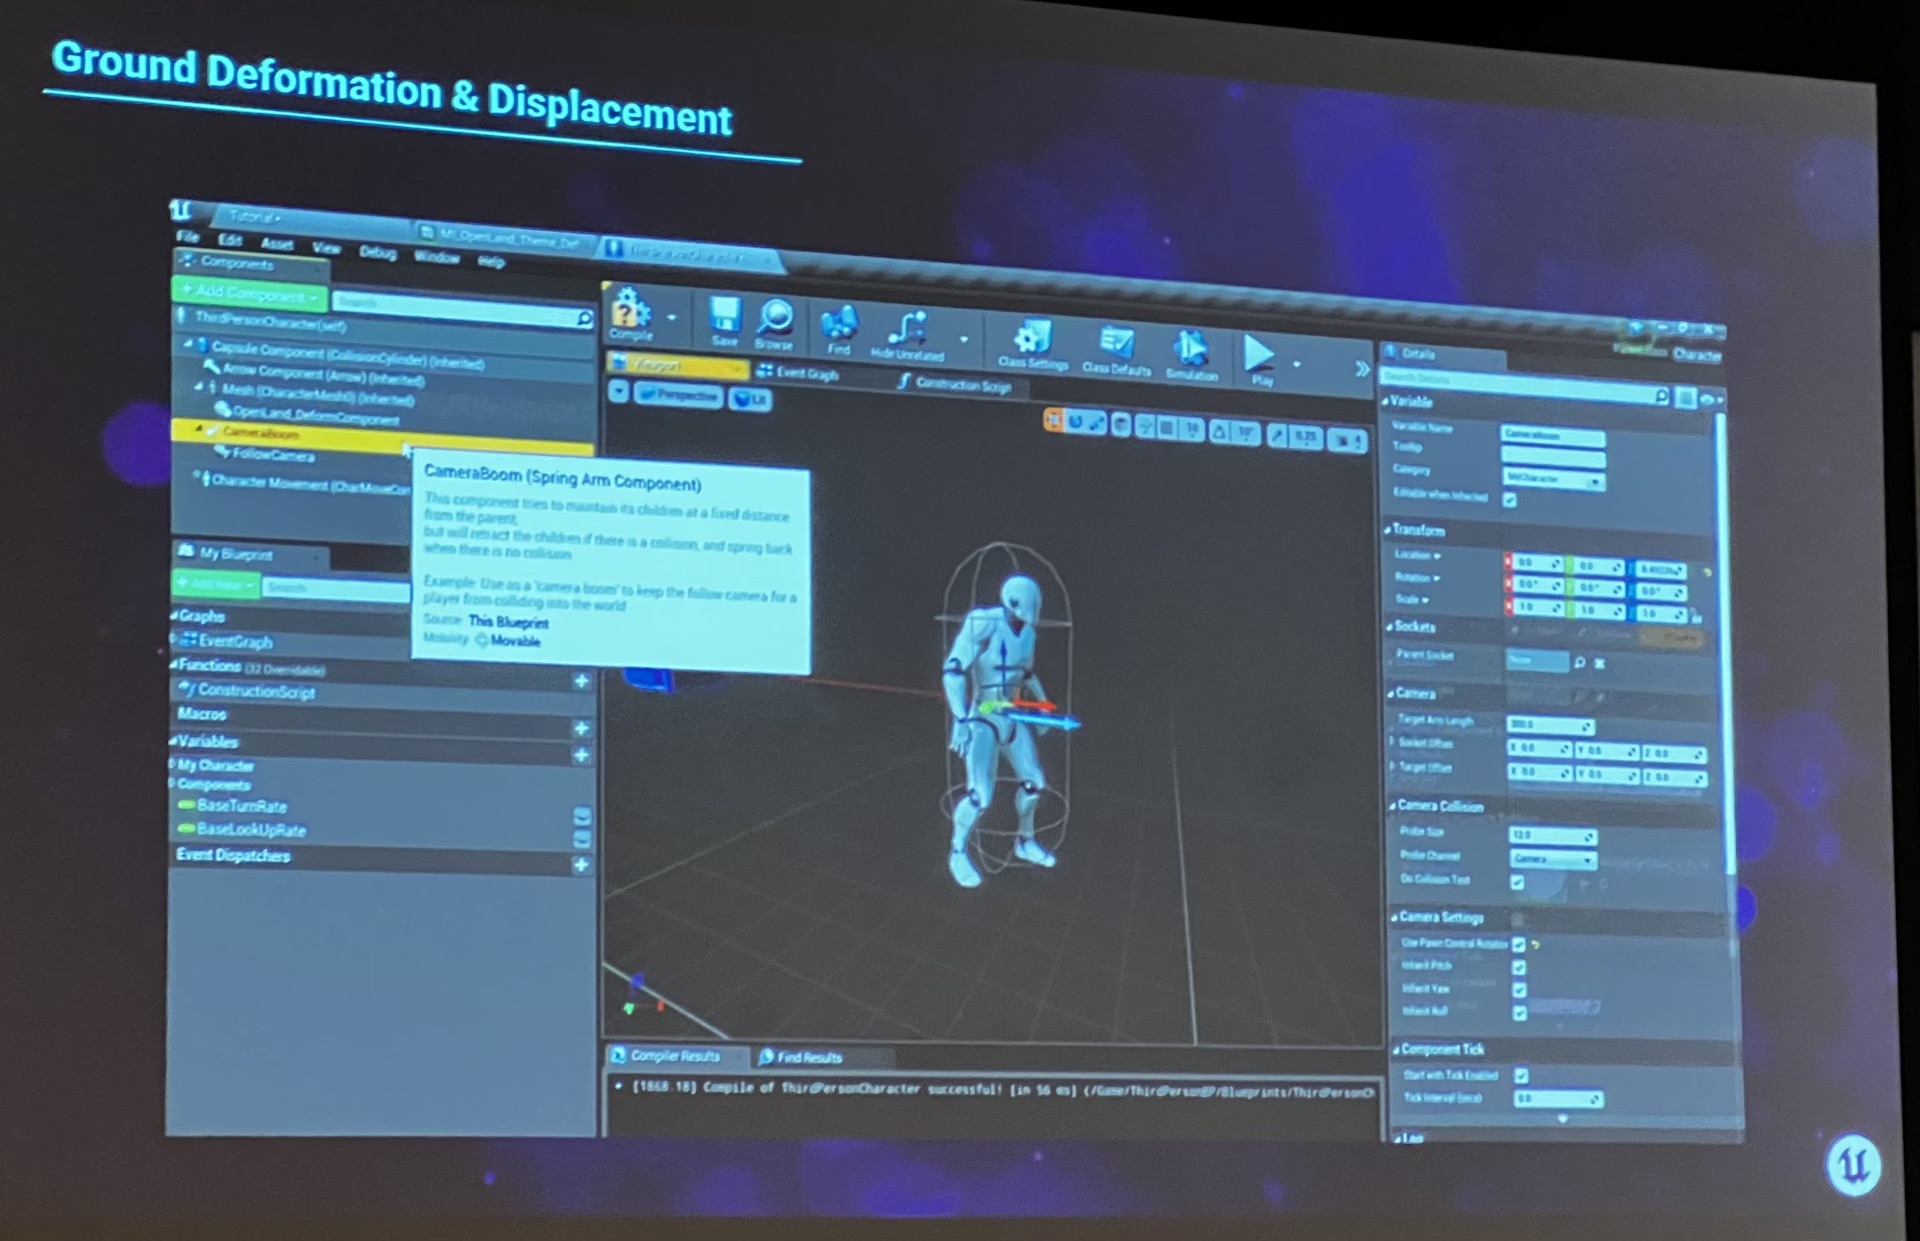Collapse the Transform section in Details
The width and height of the screenshot is (1920, 1241).
(1417, 529)
